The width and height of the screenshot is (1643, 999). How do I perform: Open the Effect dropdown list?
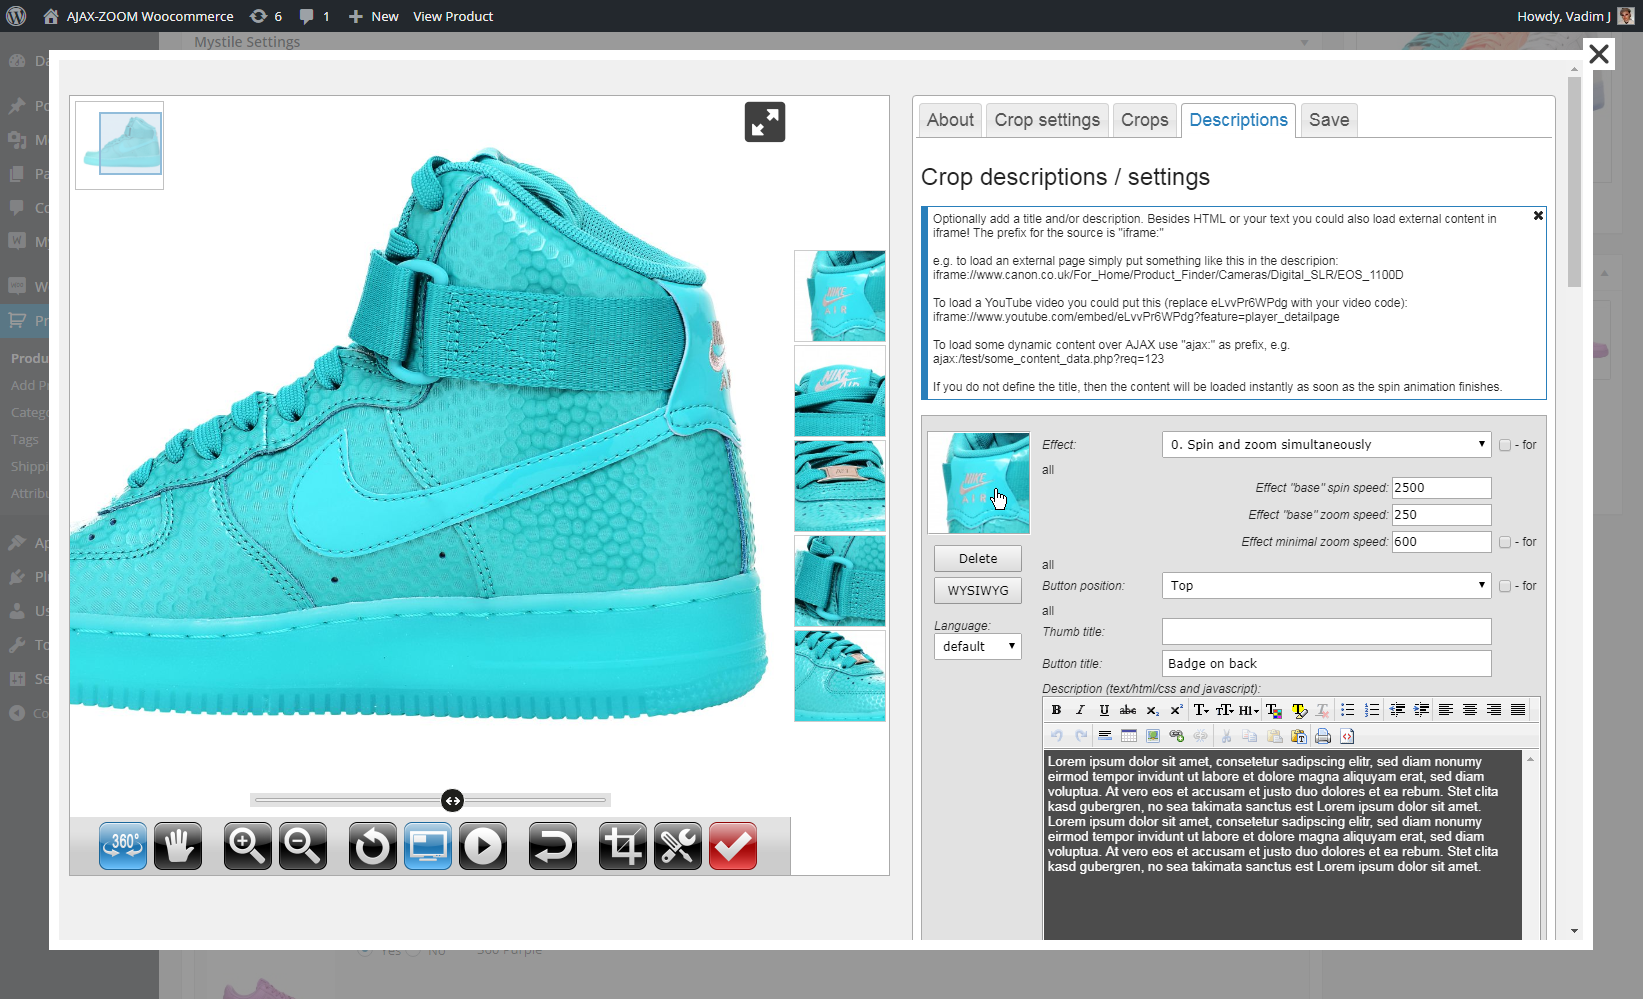(x=1326, y=445)
